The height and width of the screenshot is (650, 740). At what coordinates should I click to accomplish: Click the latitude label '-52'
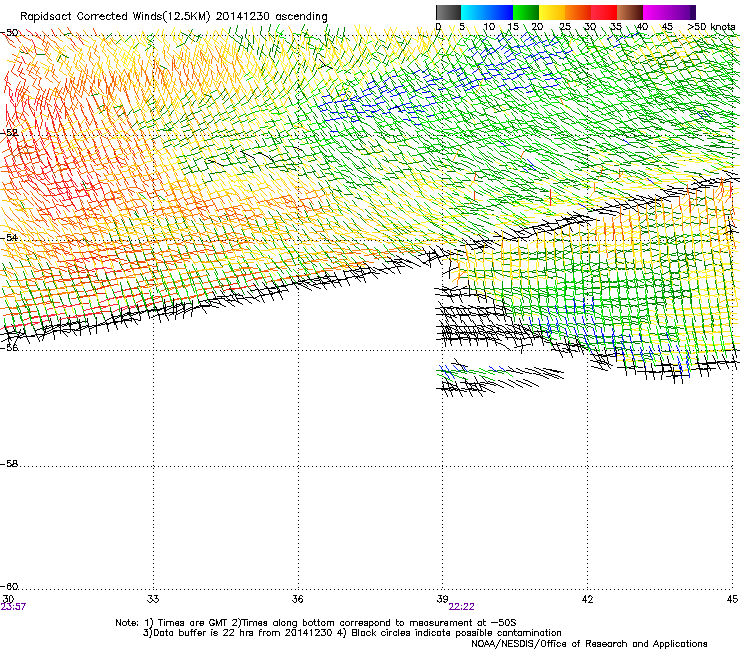9,133
